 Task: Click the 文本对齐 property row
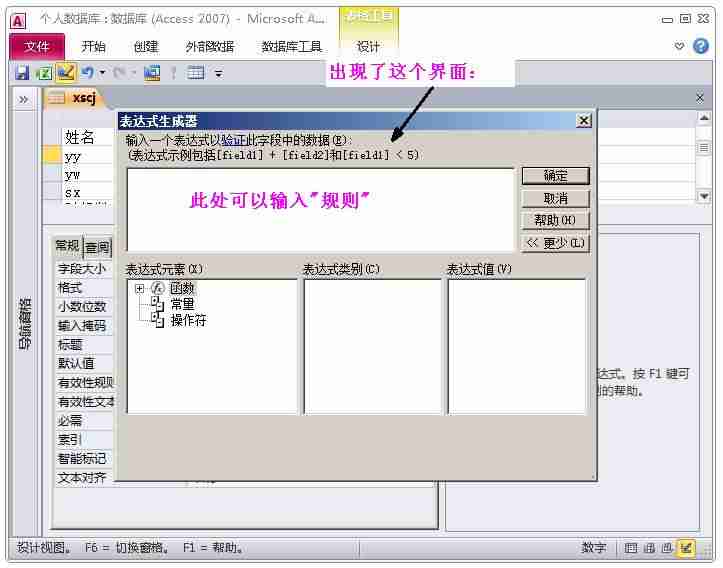[84, 478]
